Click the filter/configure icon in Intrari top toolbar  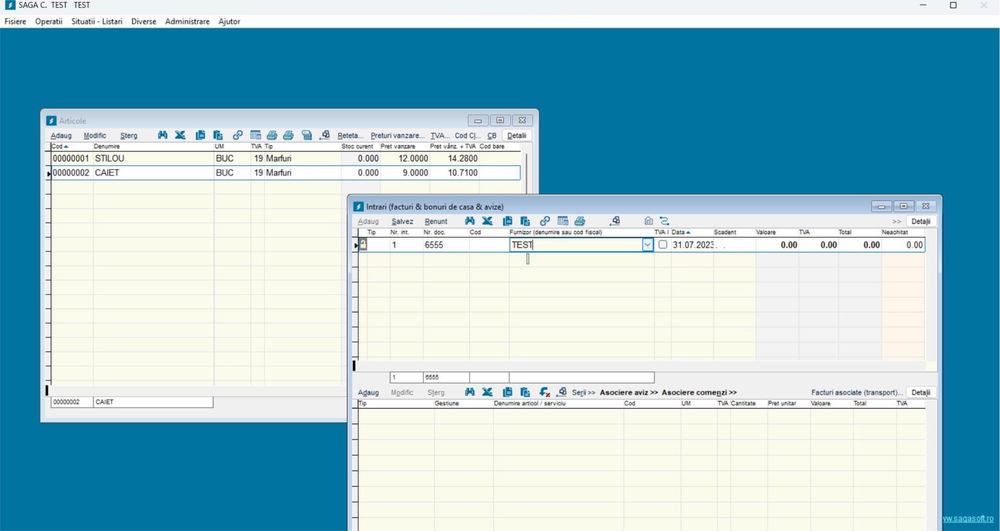point(615,221)
